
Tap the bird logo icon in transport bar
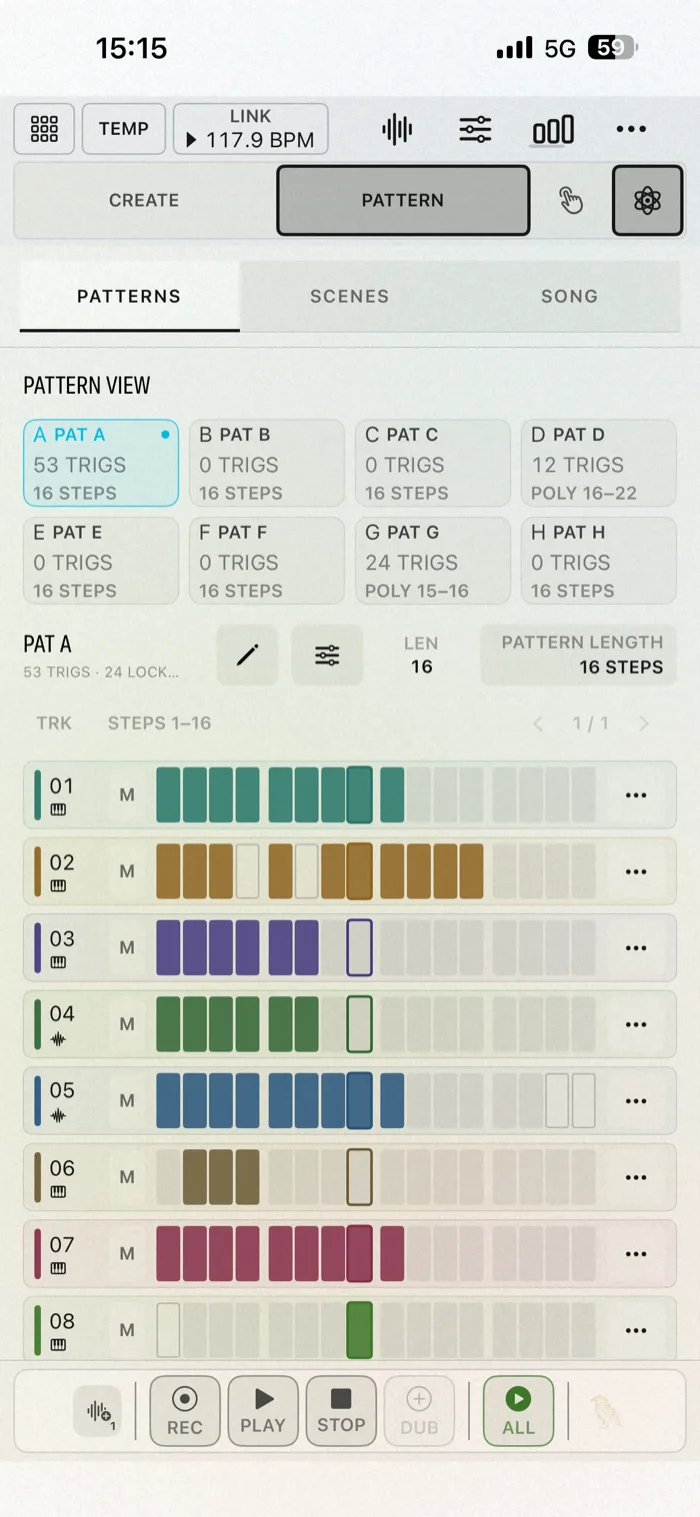606,1411
